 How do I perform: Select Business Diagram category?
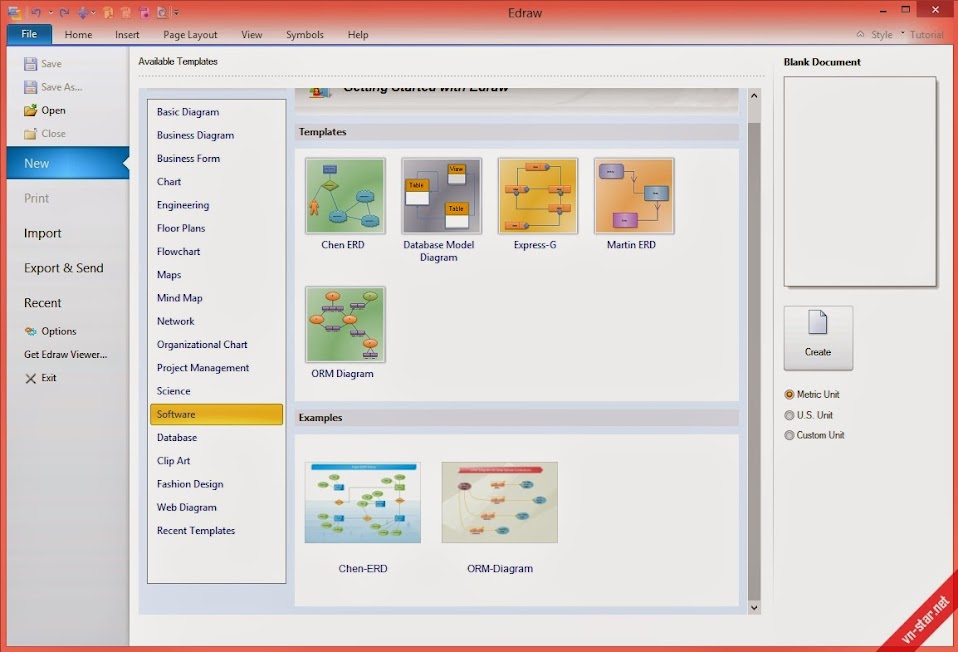[196, 135]
